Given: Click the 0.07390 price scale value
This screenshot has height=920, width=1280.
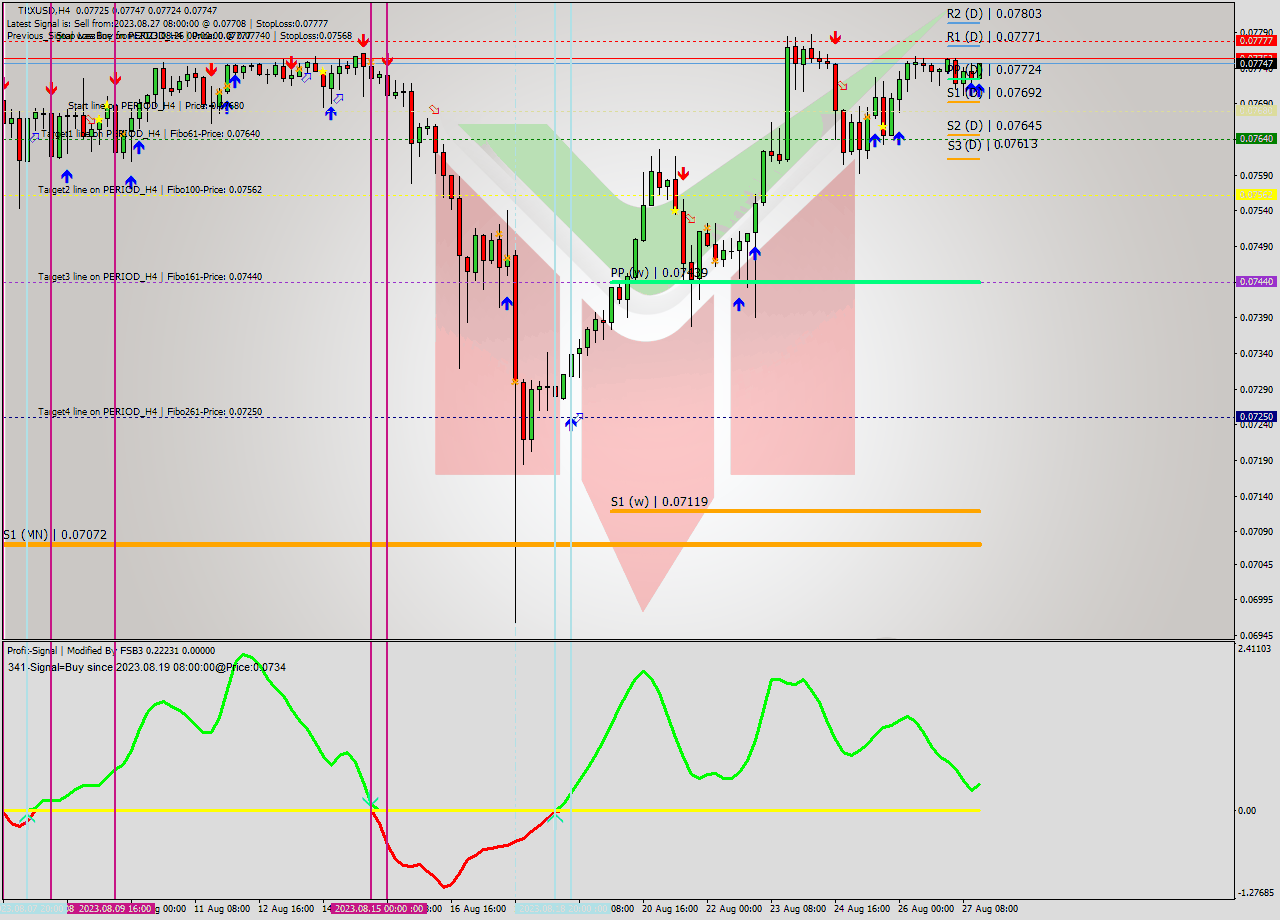Looking at the screenshot, I should click(x=1257, y=317).
